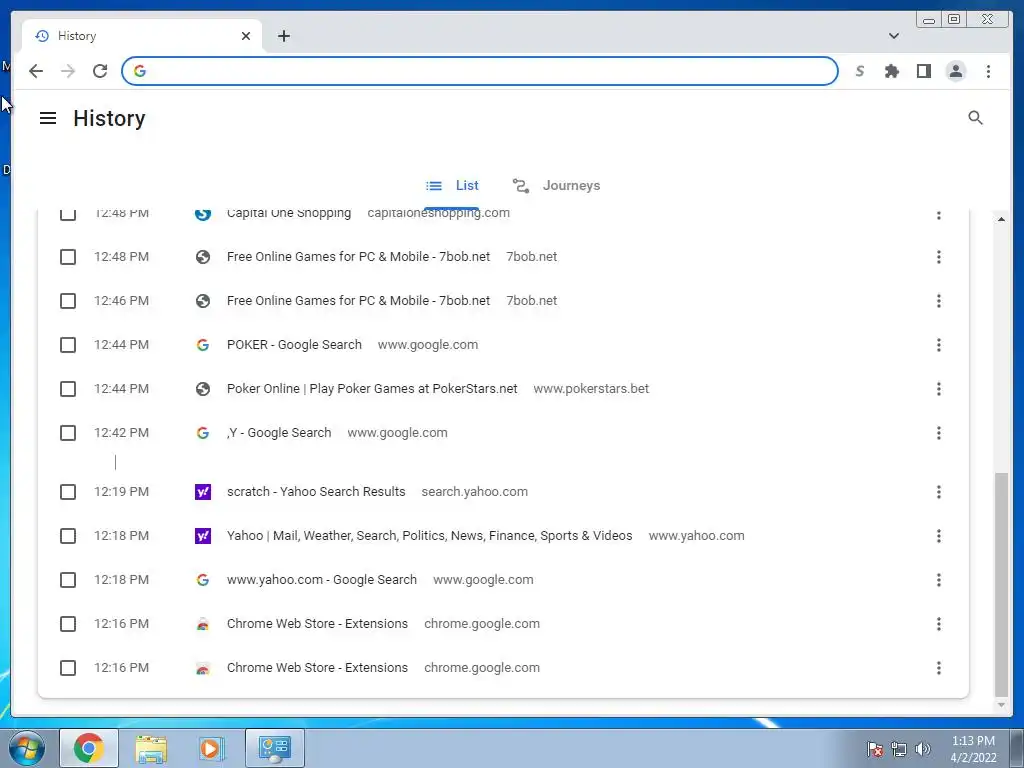Check the 12:18 PM Yahoo Mail entry
1024x768 pixels.
point(68,536)
